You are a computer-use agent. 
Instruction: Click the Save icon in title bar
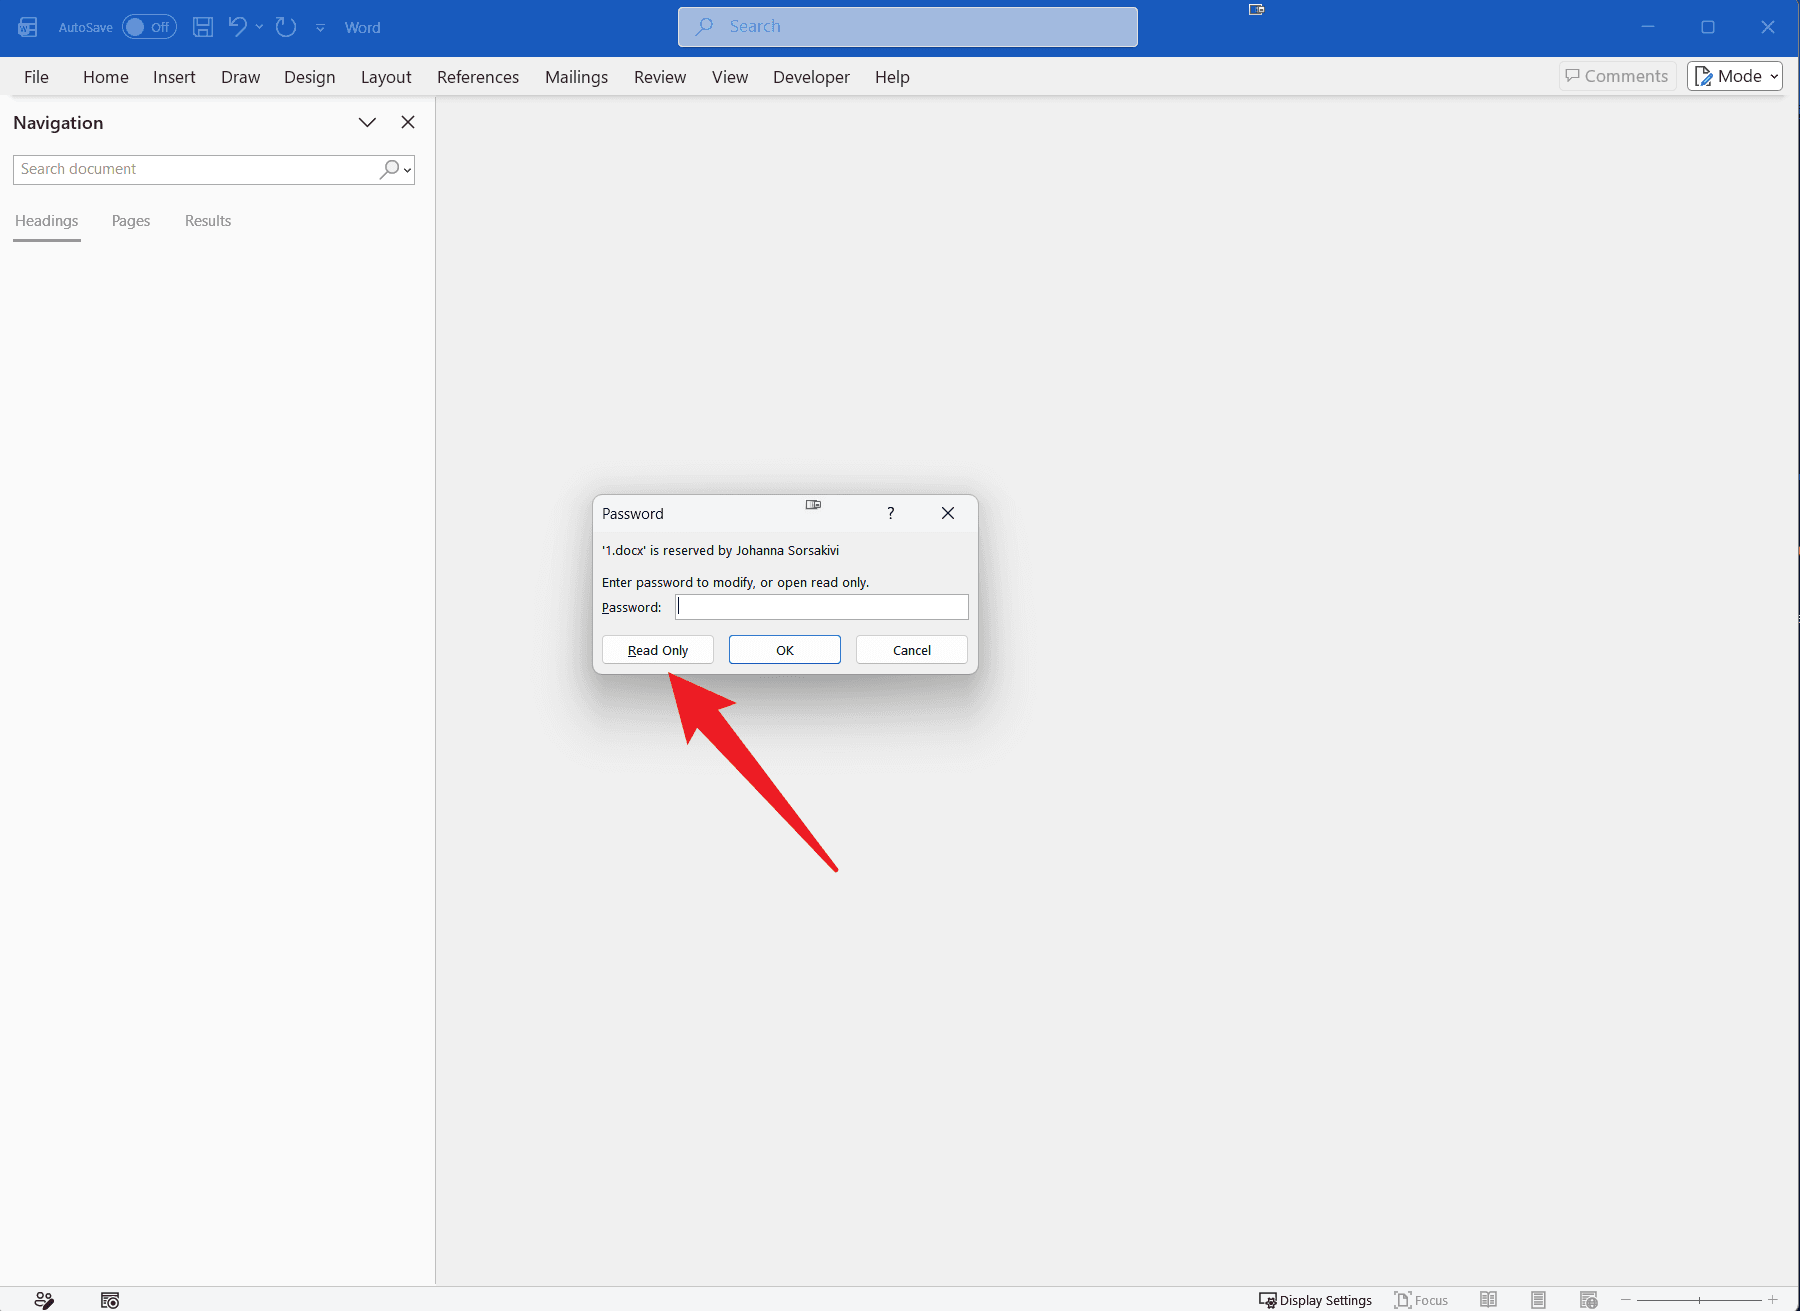coord(203,27)
